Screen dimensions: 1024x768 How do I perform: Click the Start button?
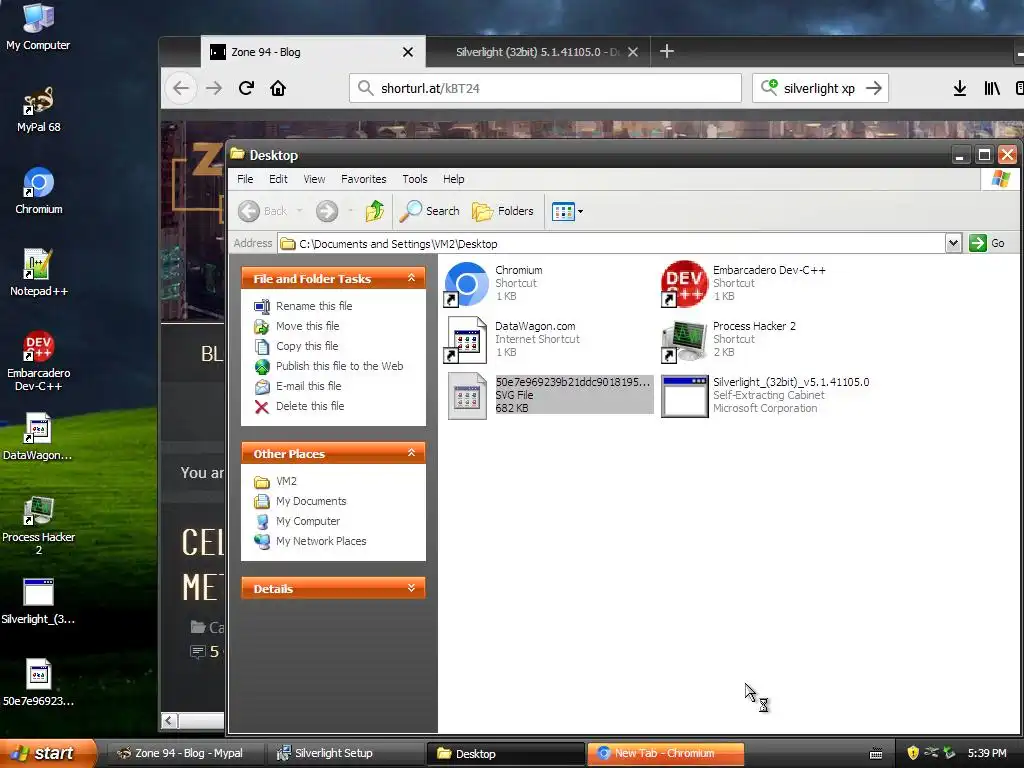(x=48, y=753)
